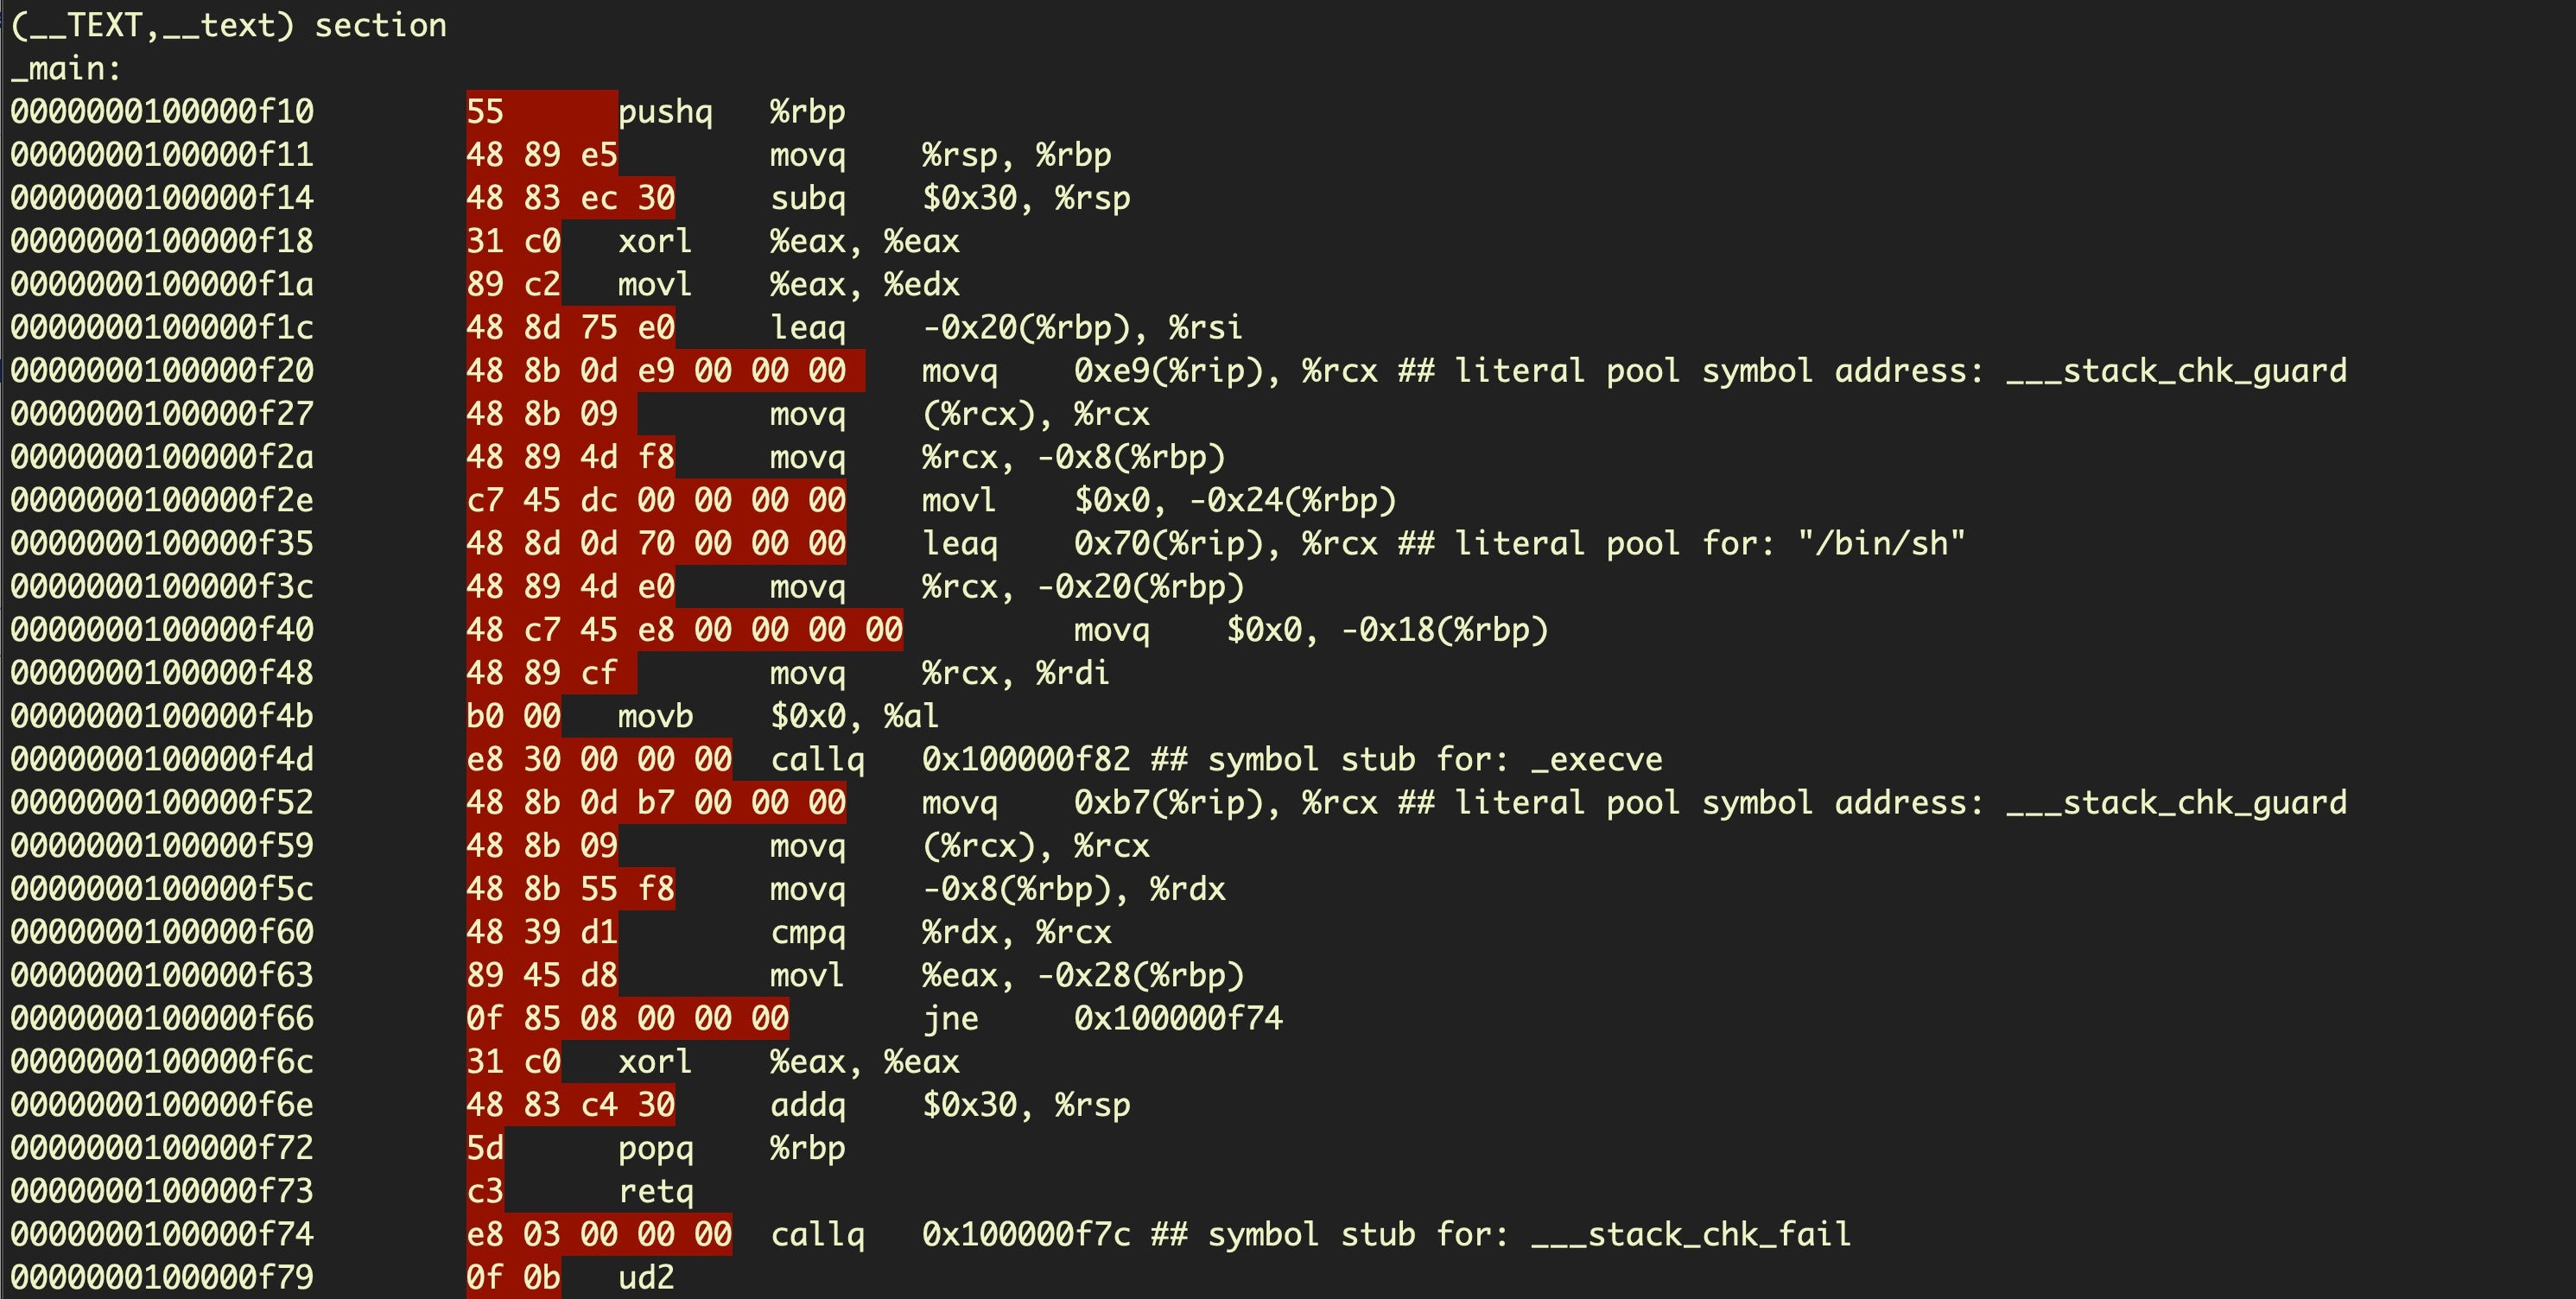Click the jne instruction mnemonic

click(x=950, y=1018)
